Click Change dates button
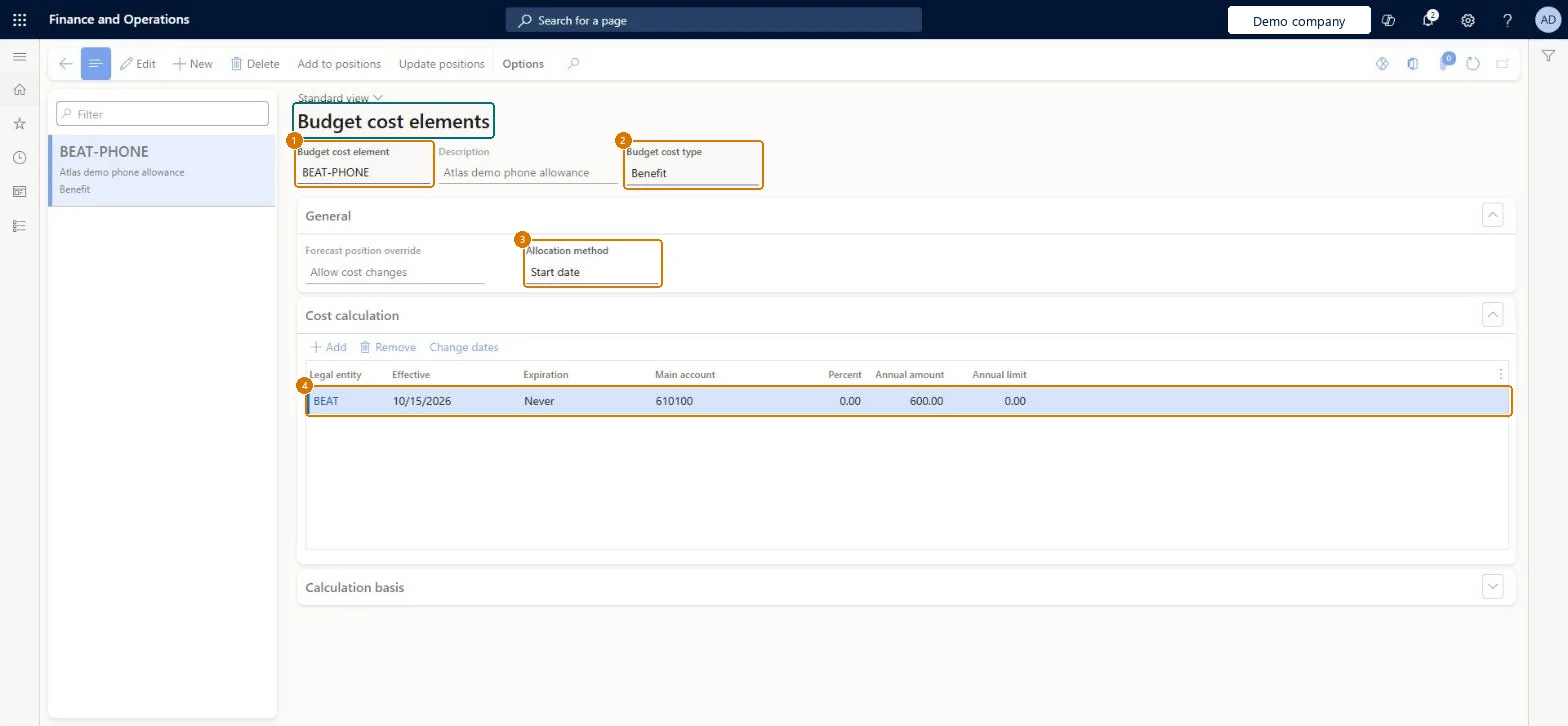The height and width of the screenshot is (726, 1568). (x=464, y=347)
